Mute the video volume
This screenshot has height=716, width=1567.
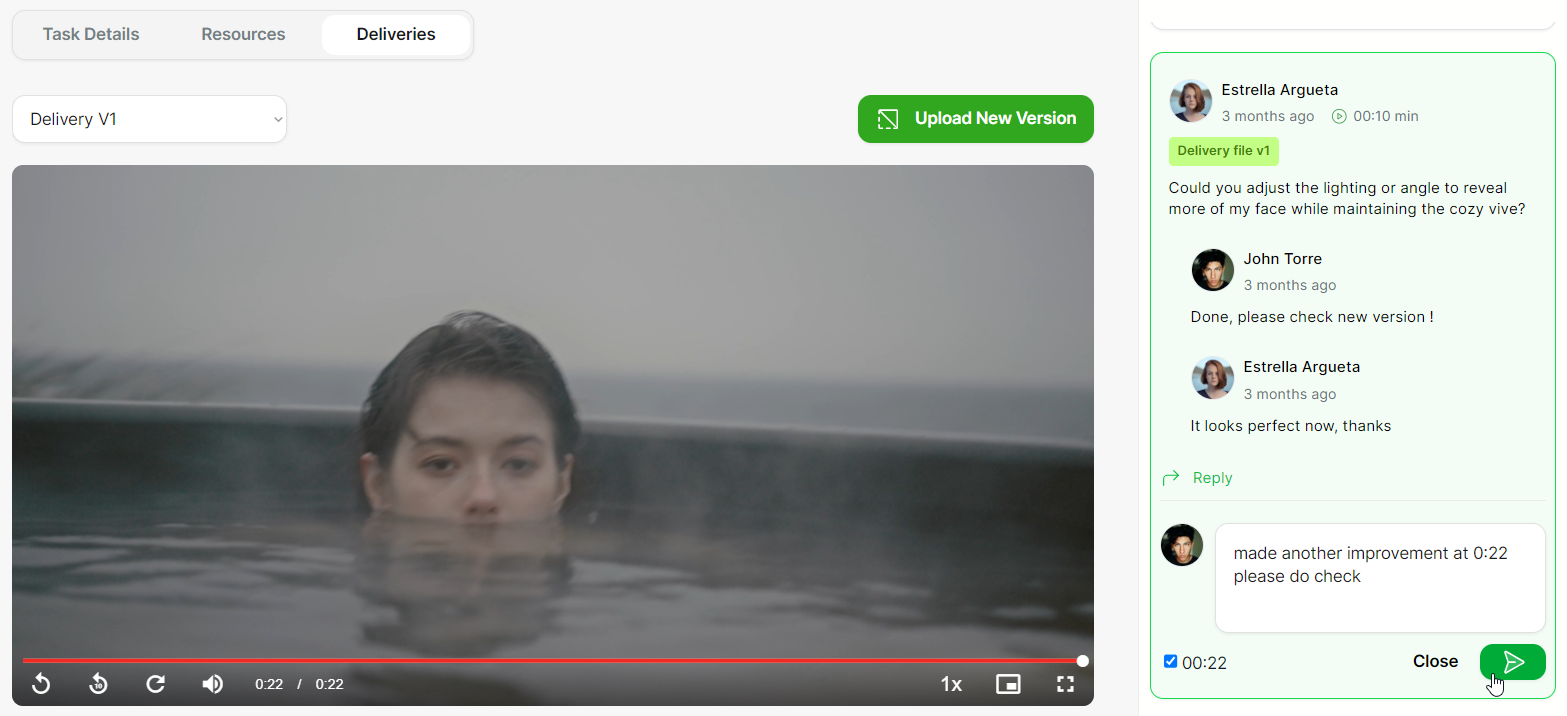click(x=213, y=684)
